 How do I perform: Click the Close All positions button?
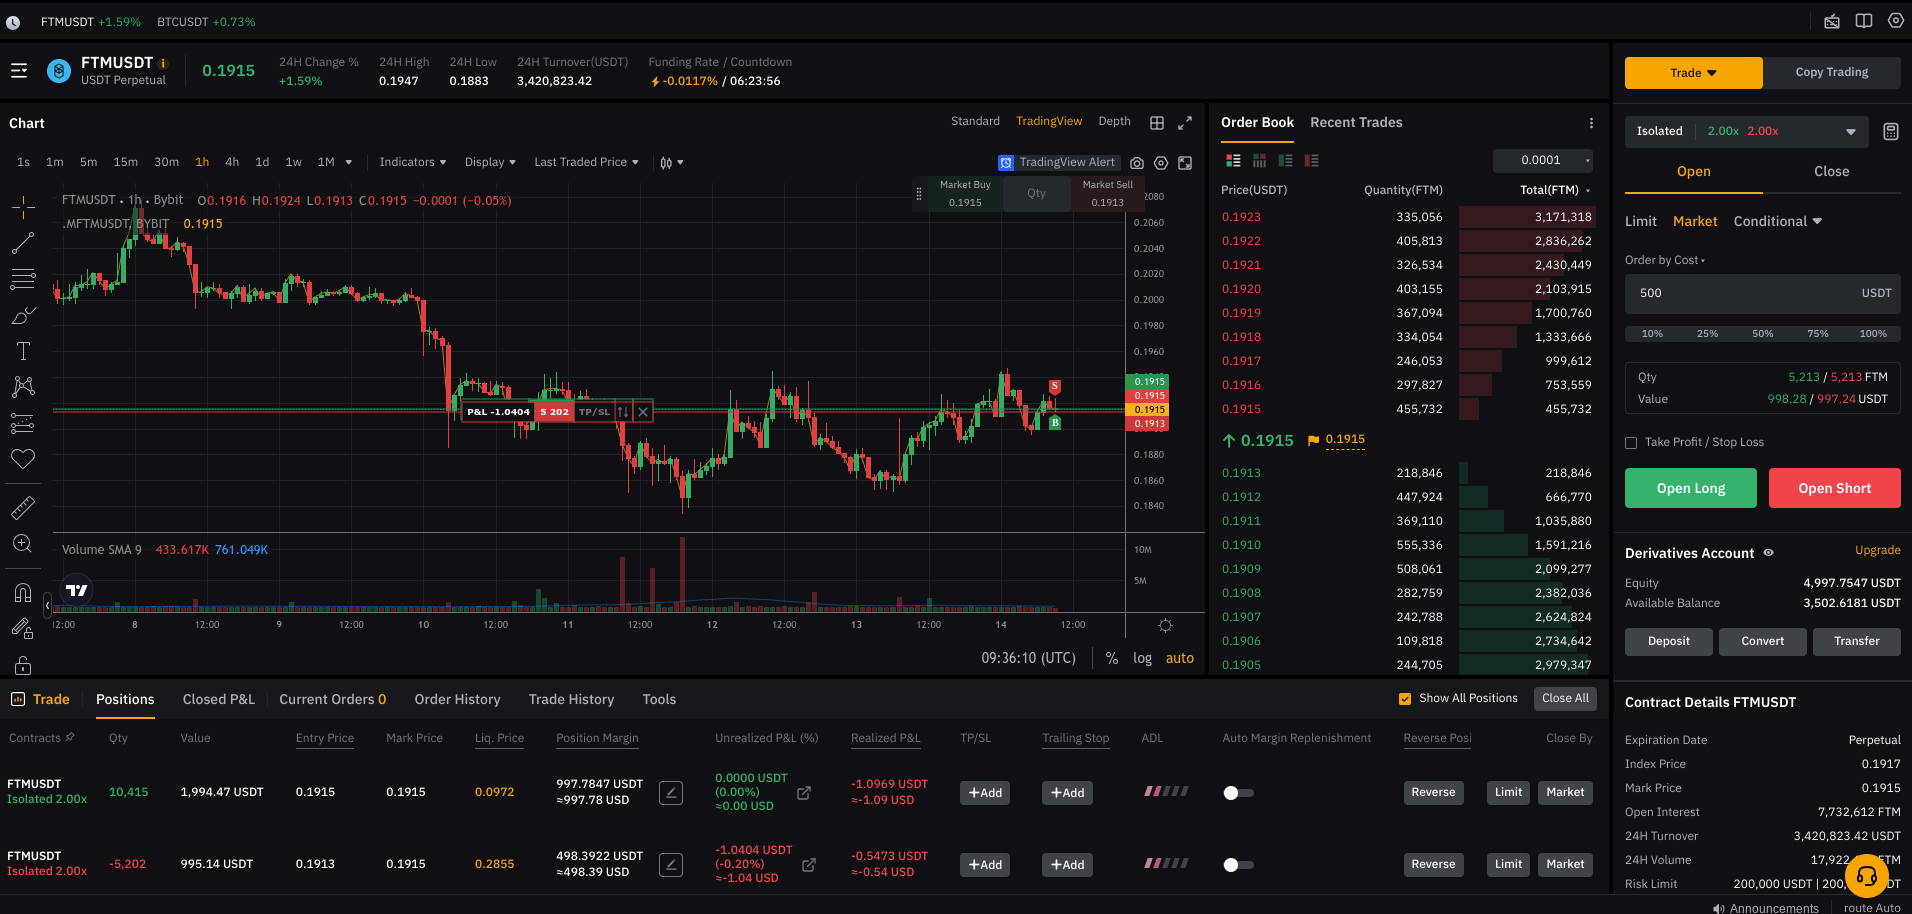click(1565, 699)
